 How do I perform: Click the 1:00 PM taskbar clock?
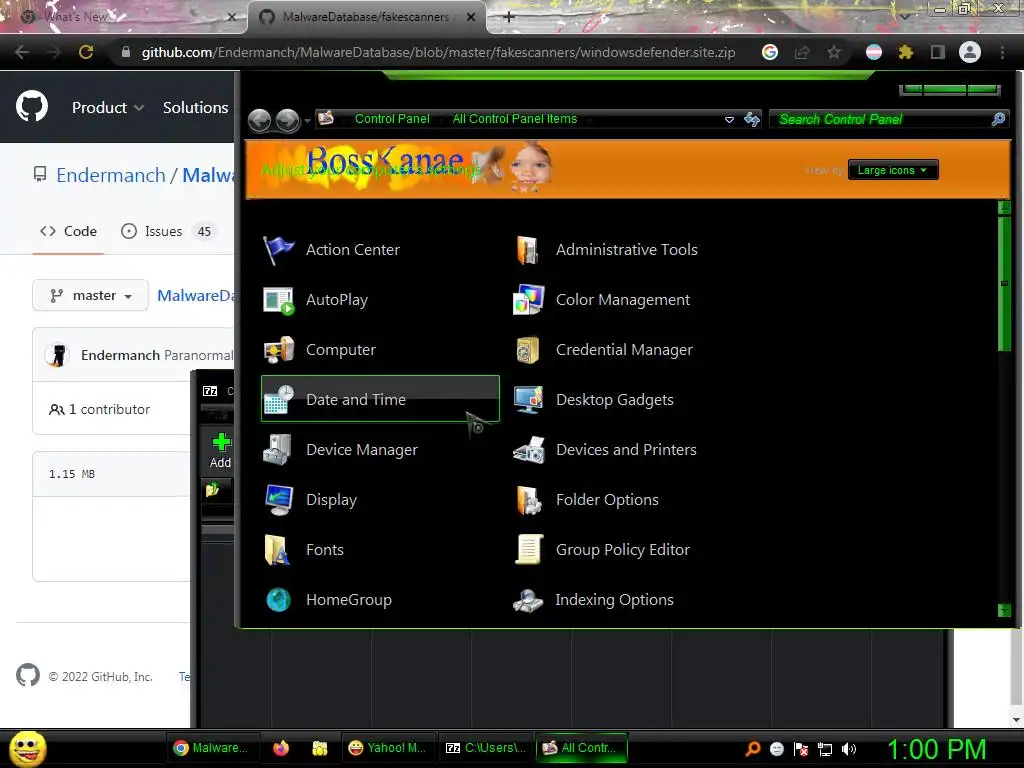tap(936, 749)
